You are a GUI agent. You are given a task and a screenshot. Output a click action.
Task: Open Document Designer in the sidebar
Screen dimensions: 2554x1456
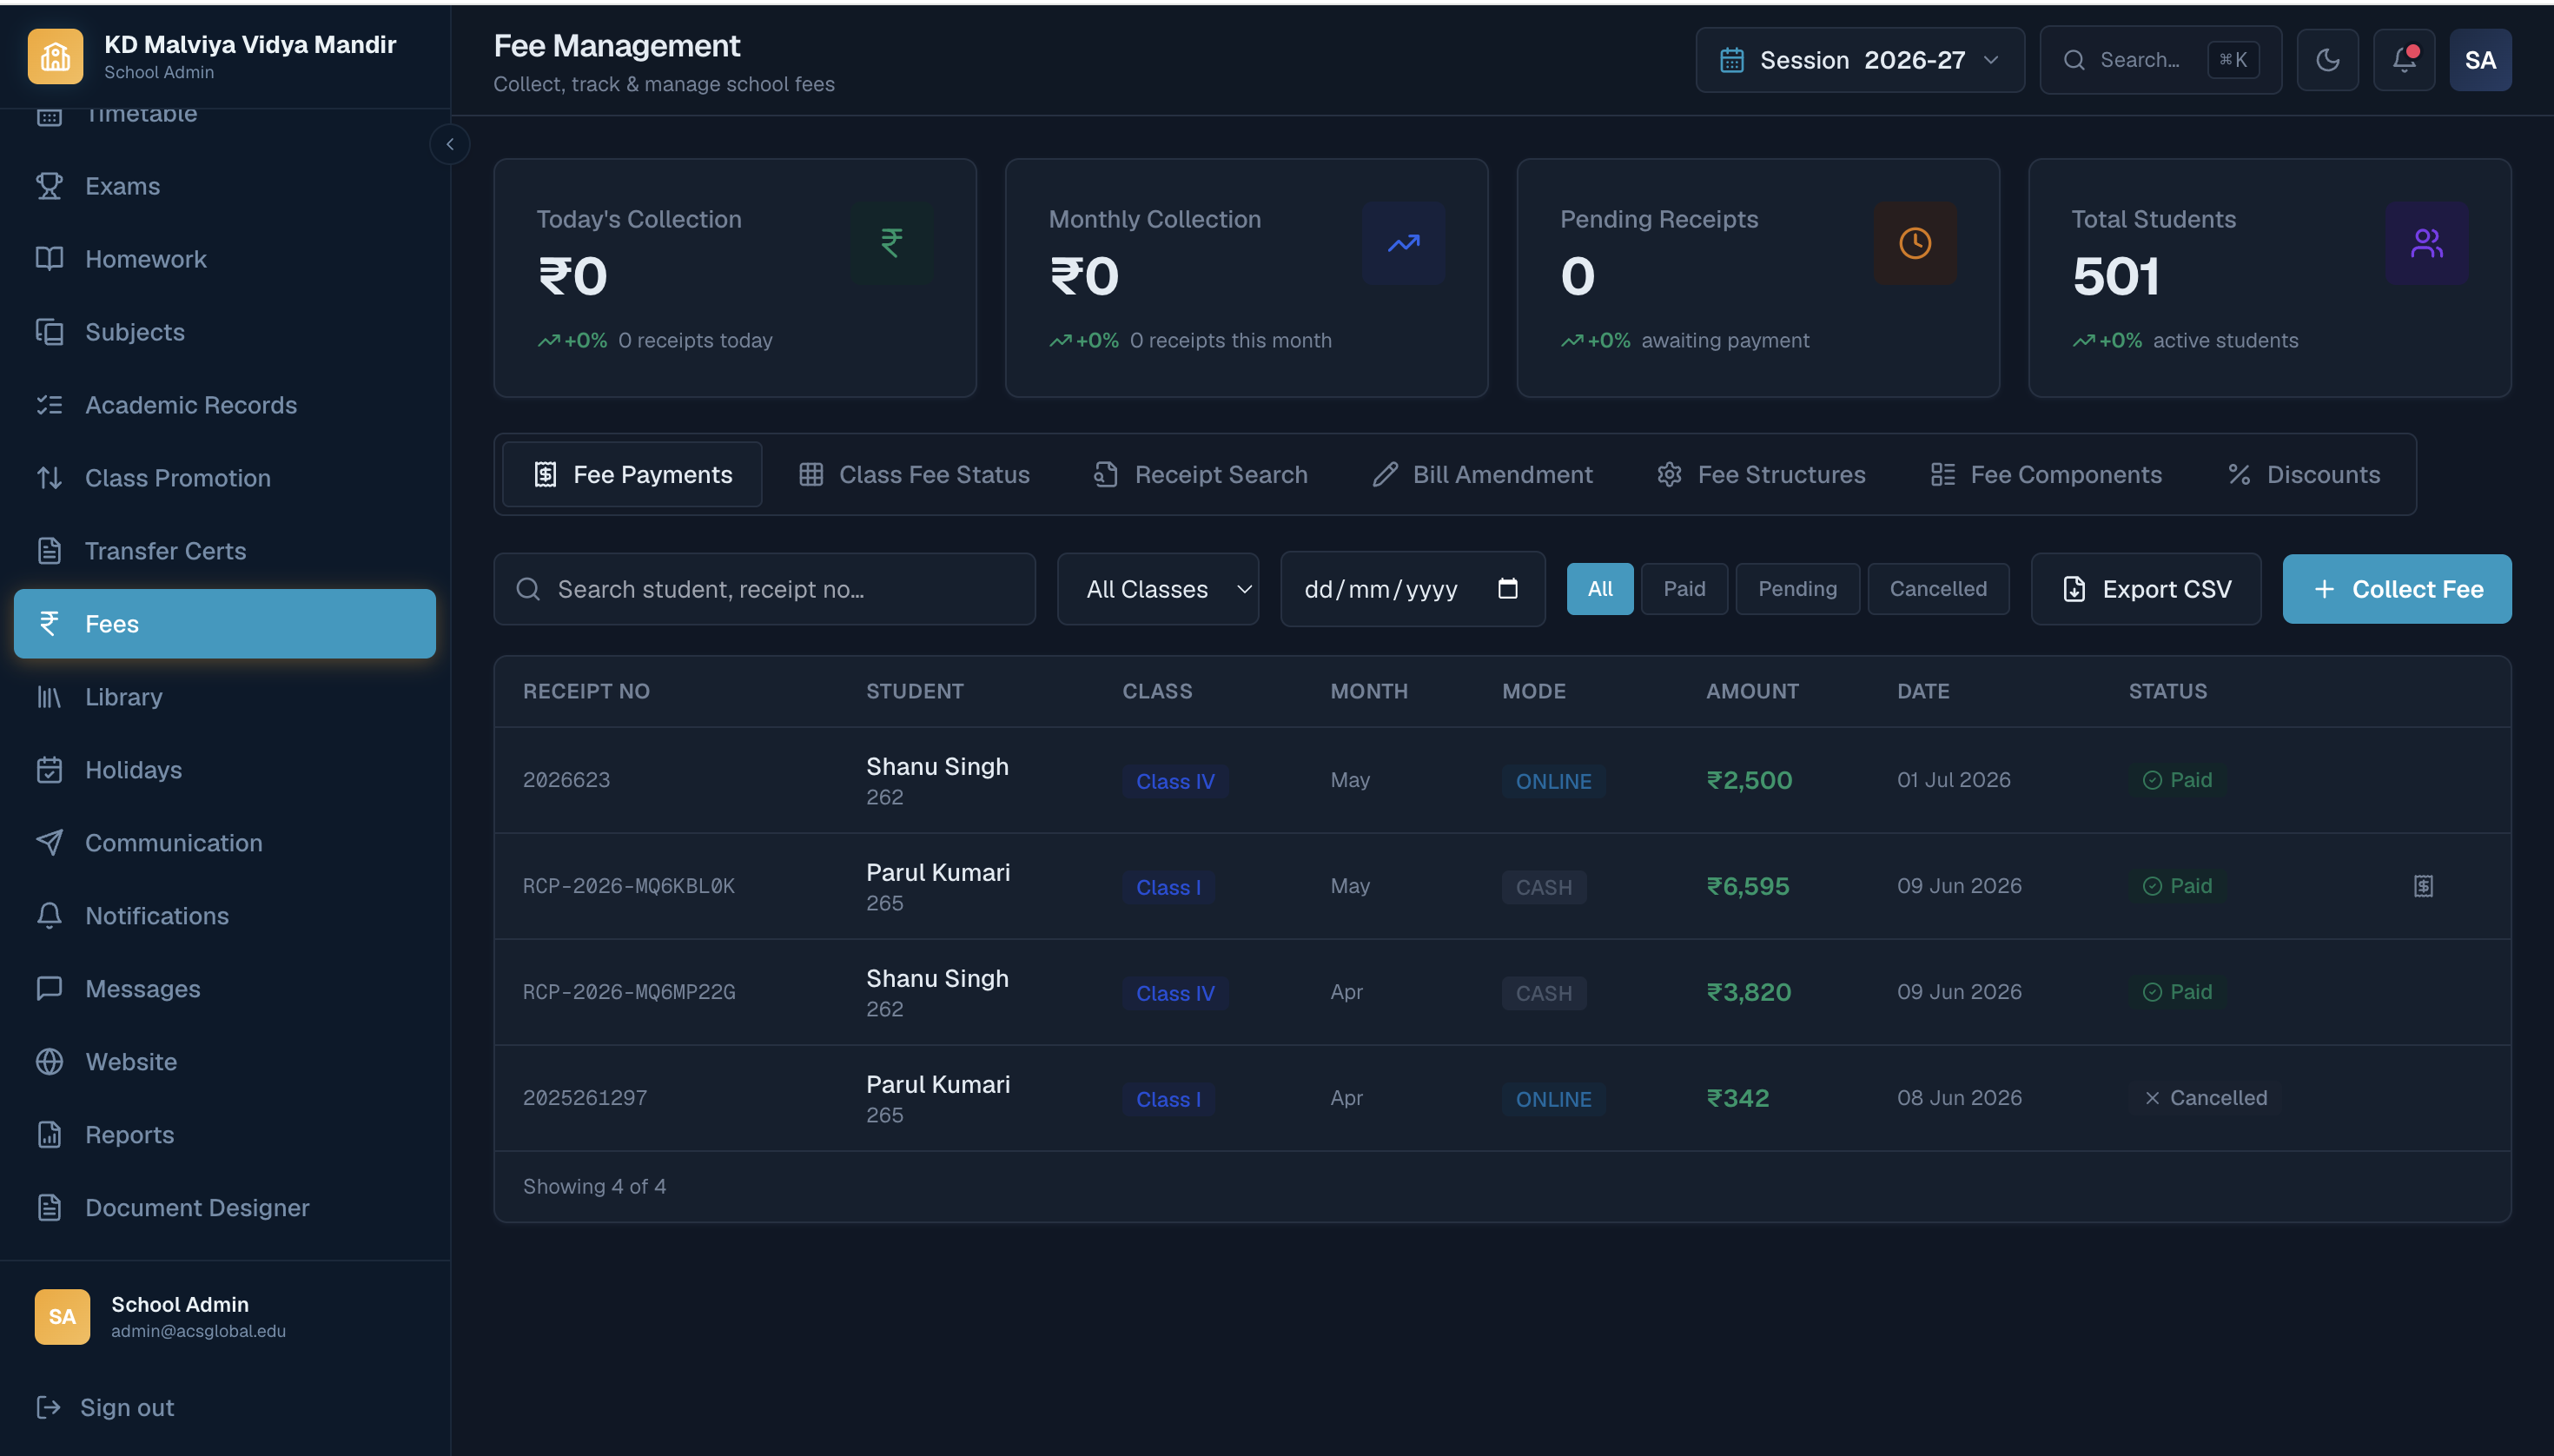point(224,1208)
